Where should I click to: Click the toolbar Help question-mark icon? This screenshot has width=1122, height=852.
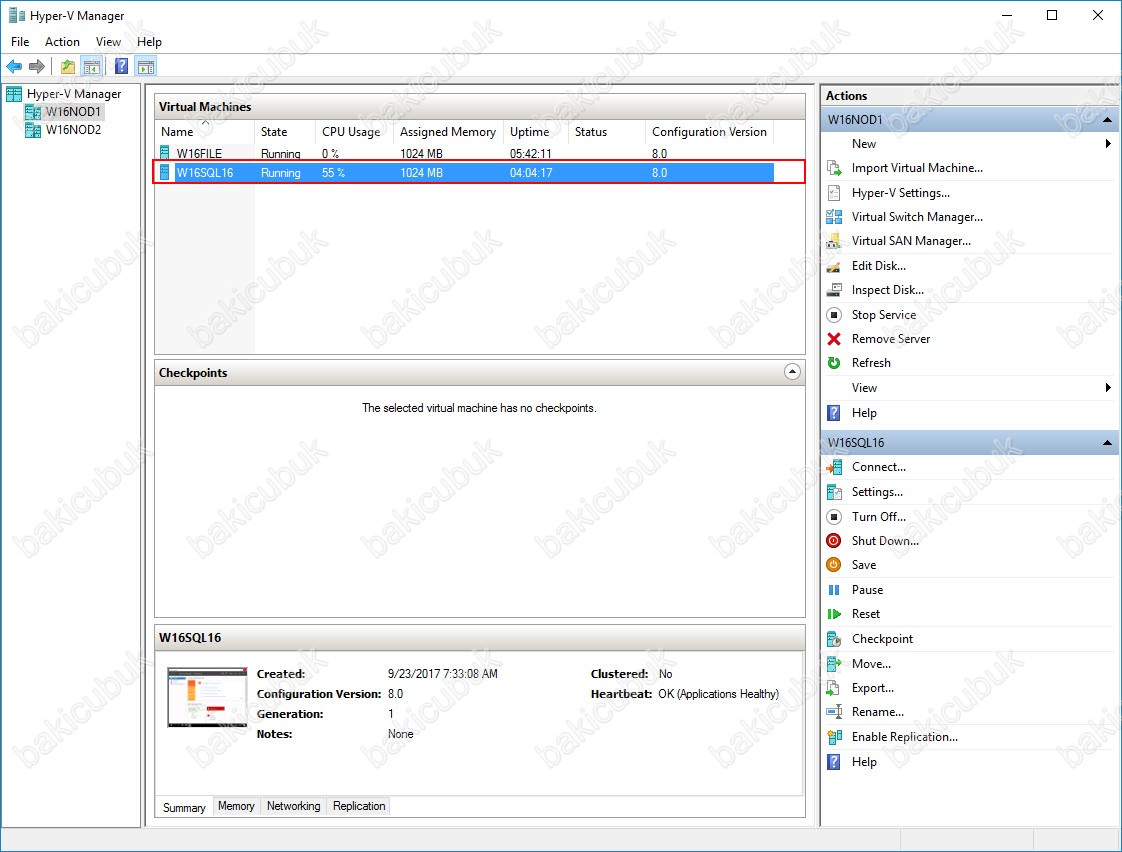(122, 67)
